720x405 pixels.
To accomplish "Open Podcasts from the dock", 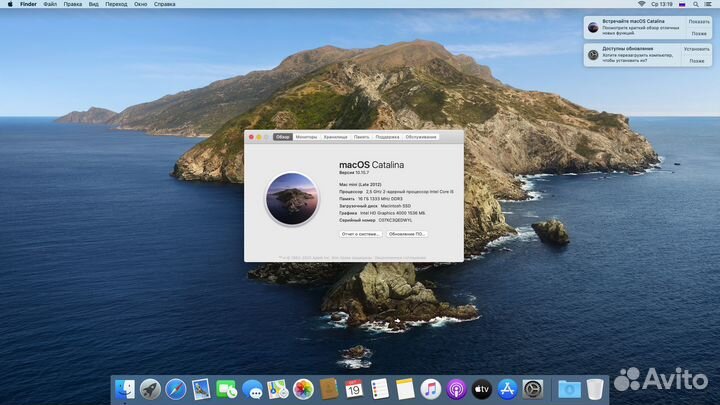I will tap(456, 389).
